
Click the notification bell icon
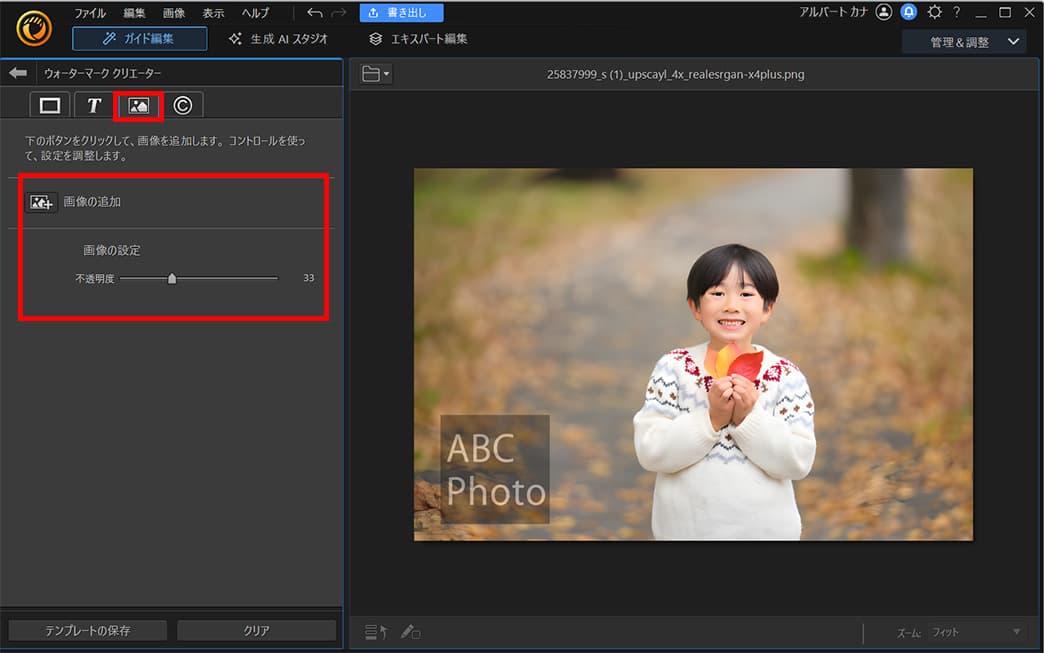pyautogui.click(x=908, y=12)
